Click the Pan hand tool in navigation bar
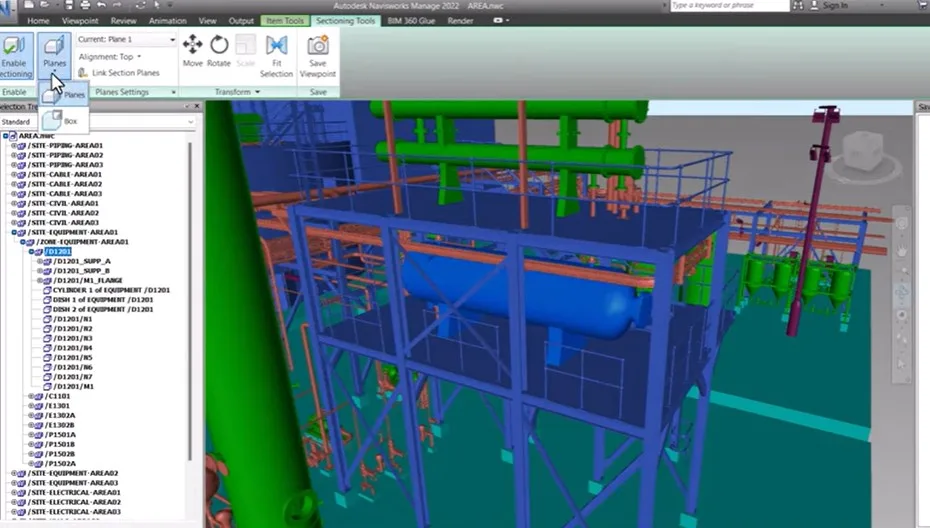The width and height of the screenshot is (930, 528). click(902, 252)
